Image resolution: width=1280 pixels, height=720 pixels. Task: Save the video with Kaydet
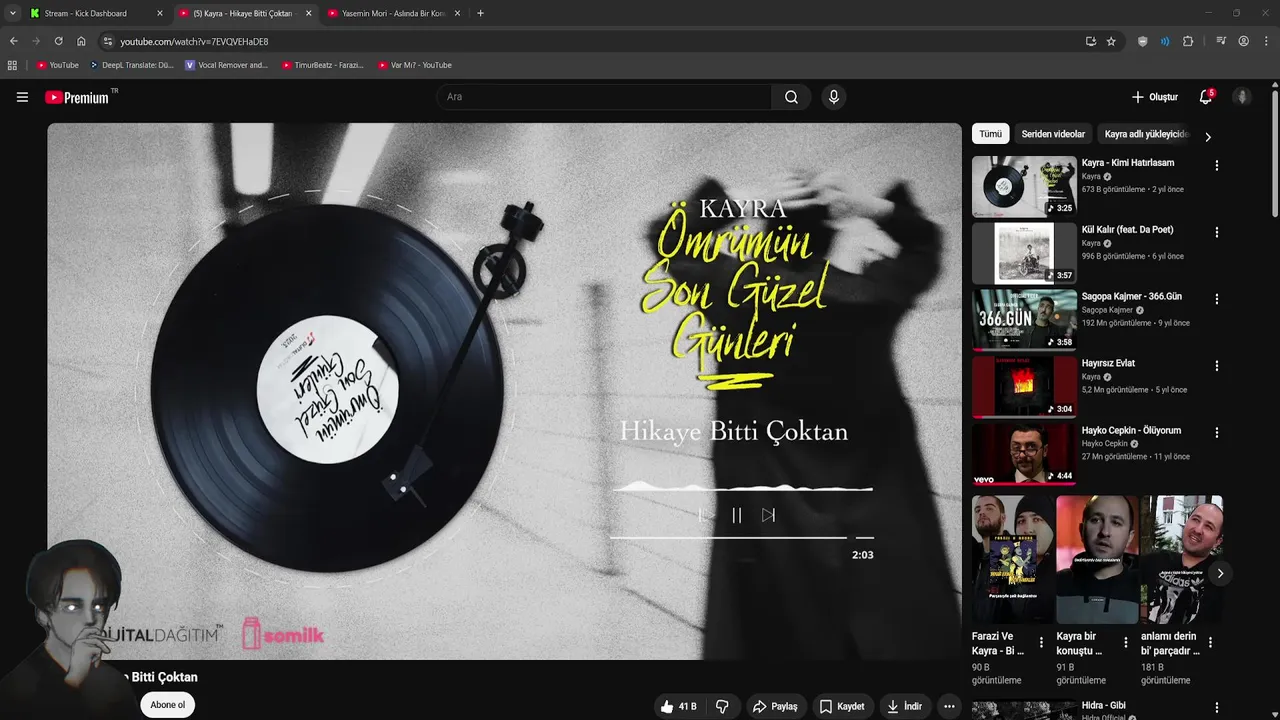pyautogui.click(x=842, y=706)
